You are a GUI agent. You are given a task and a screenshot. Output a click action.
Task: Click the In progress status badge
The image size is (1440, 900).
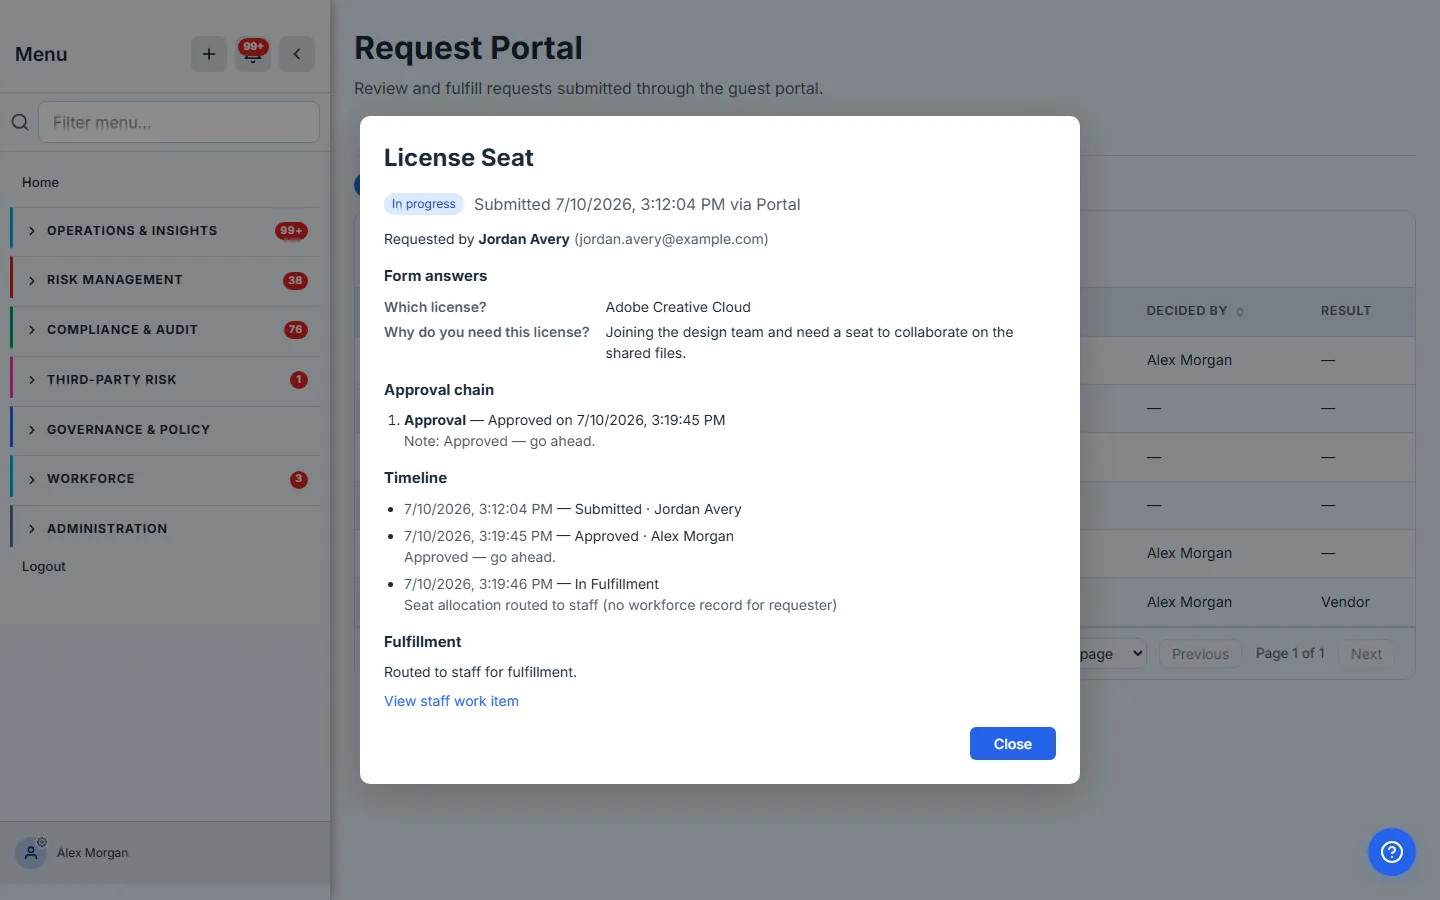[x=423, y=204]
